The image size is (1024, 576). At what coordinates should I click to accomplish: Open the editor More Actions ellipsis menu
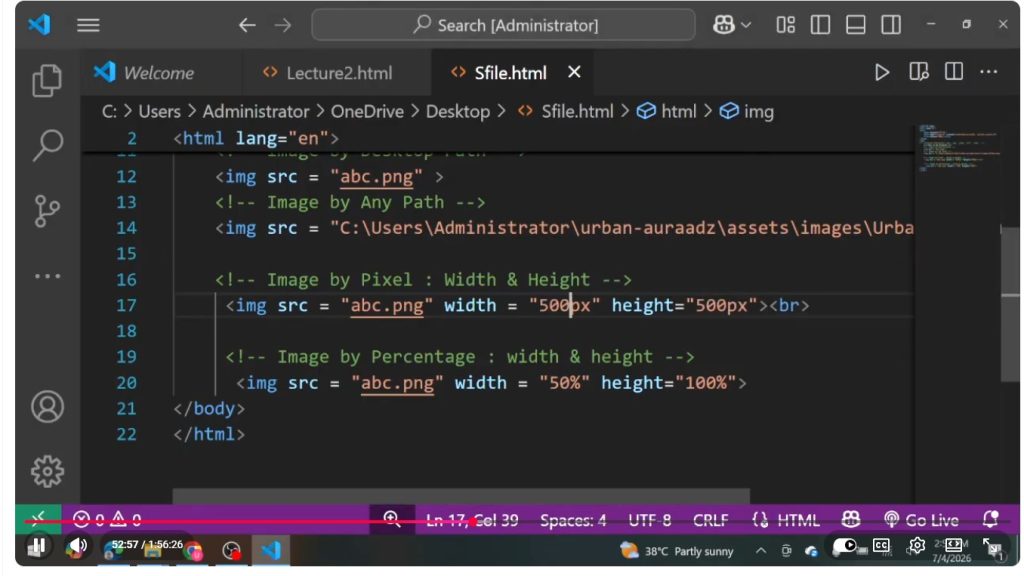(x=989, y=72)
